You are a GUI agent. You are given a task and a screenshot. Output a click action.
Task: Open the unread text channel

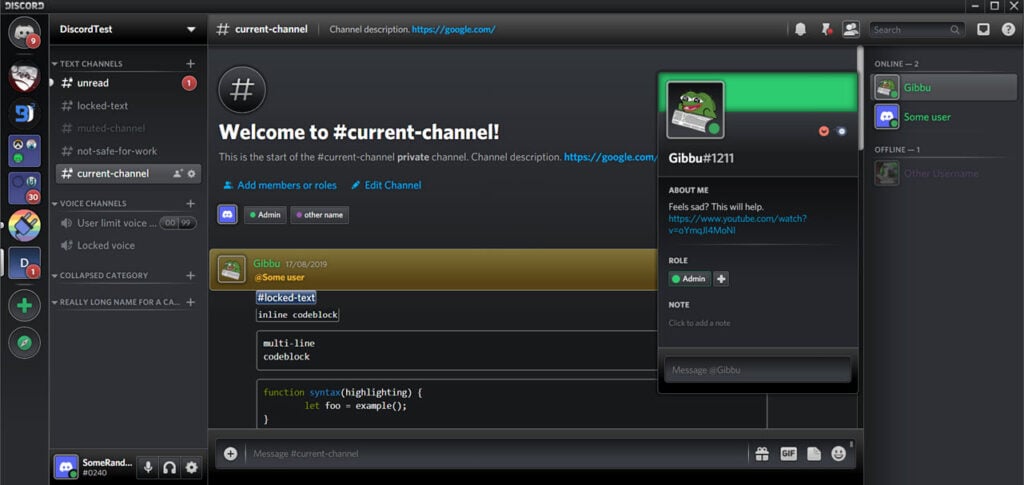(128, 83)
